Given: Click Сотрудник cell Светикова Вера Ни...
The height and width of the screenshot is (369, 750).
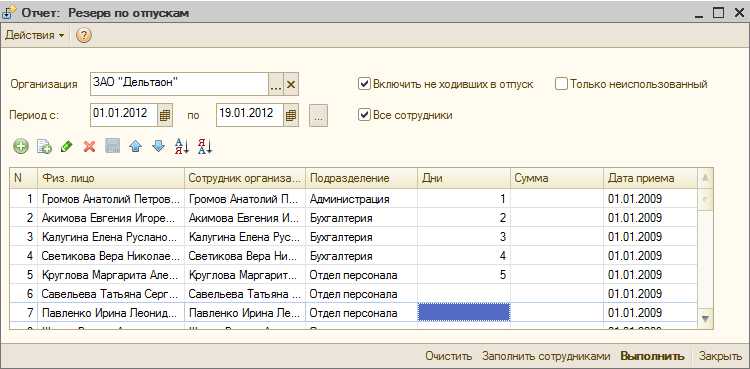Looking at the screenshot, I should coord(245,256).
